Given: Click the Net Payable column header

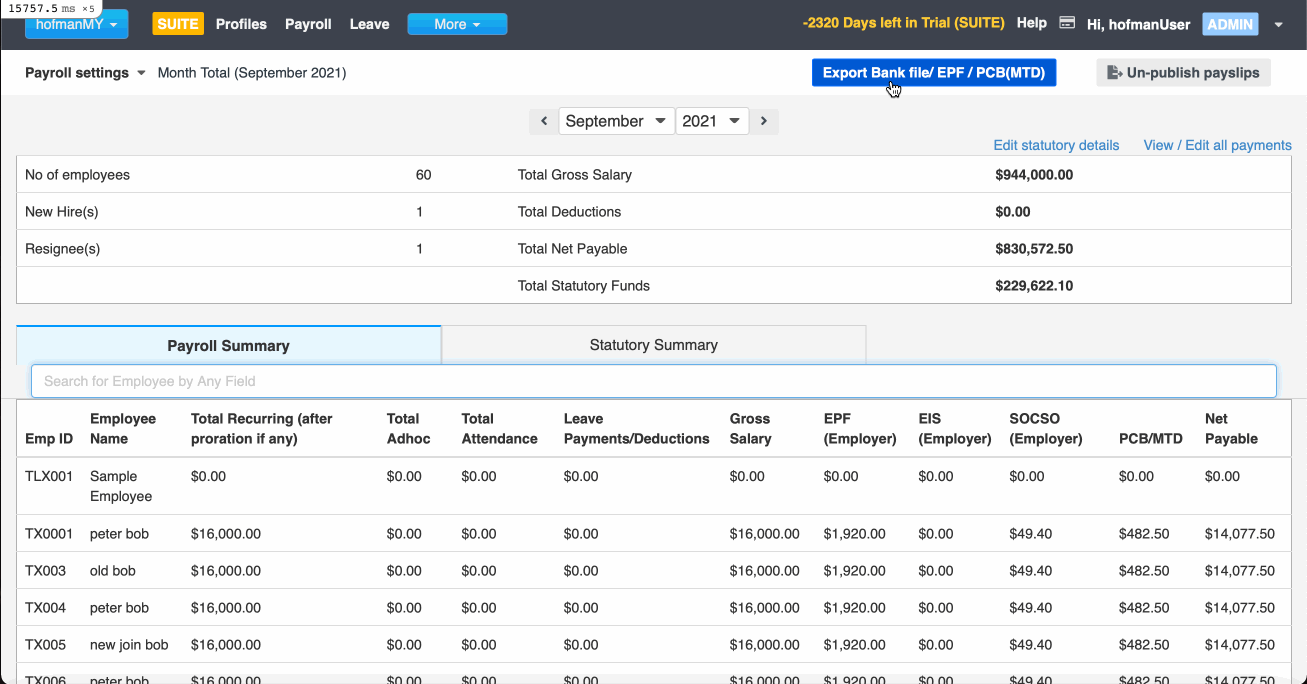Looking at the screenshot, I should (1231, 429).
